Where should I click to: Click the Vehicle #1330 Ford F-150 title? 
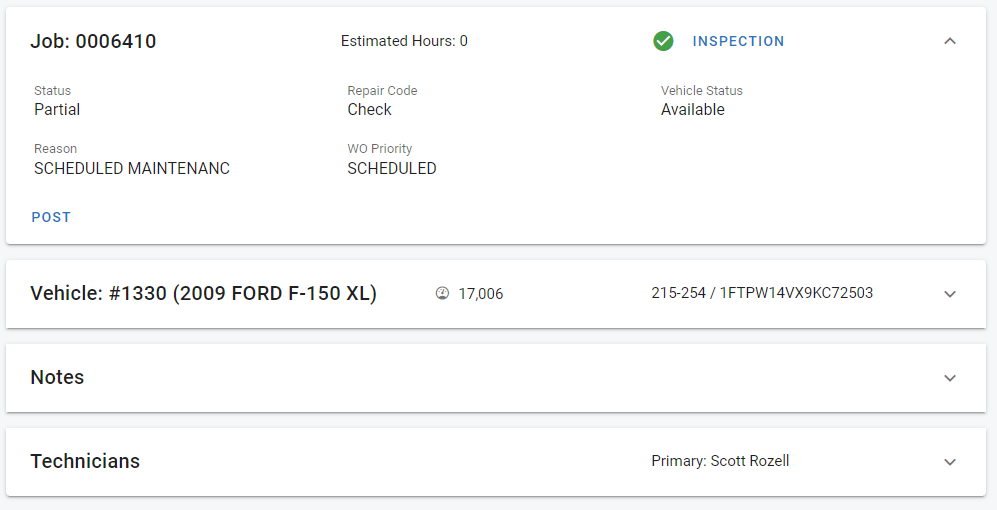click(203, 294)
